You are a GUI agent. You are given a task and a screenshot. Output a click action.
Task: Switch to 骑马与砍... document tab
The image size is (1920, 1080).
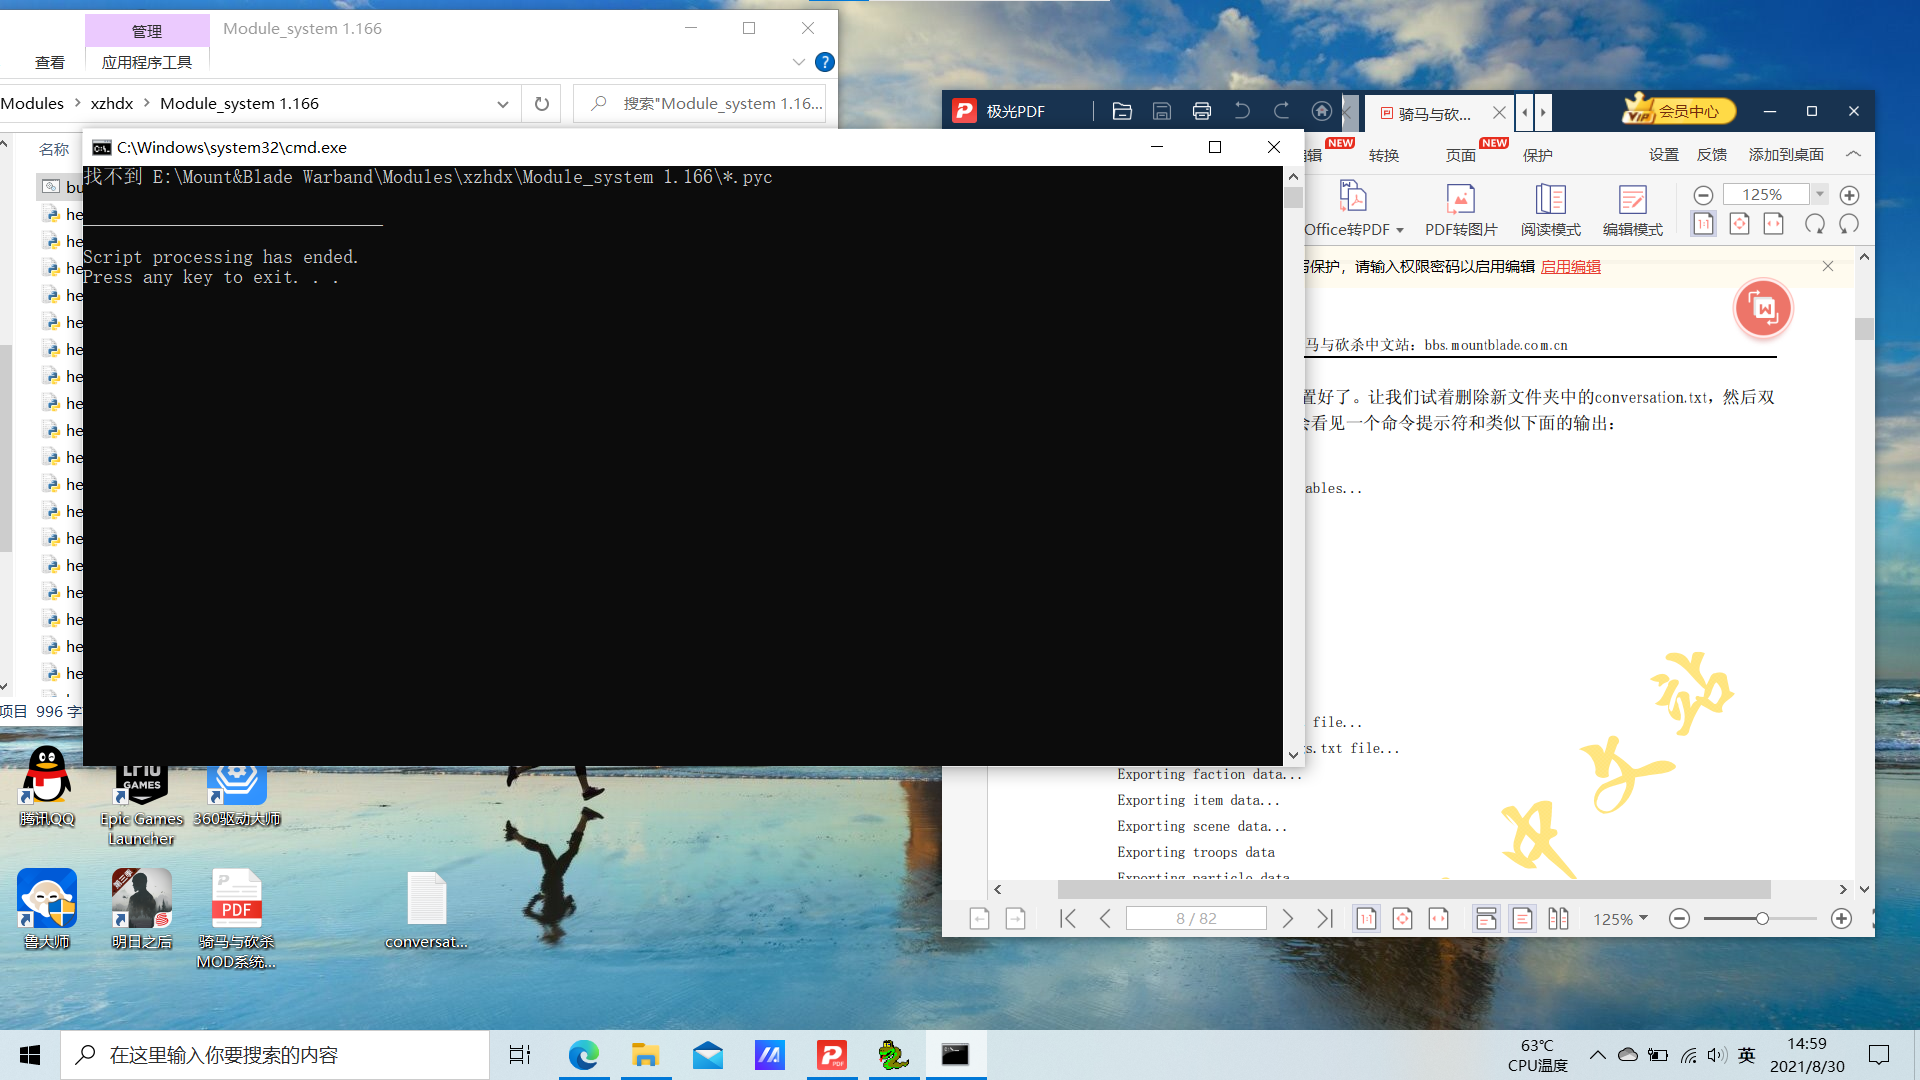point(1434,113)
